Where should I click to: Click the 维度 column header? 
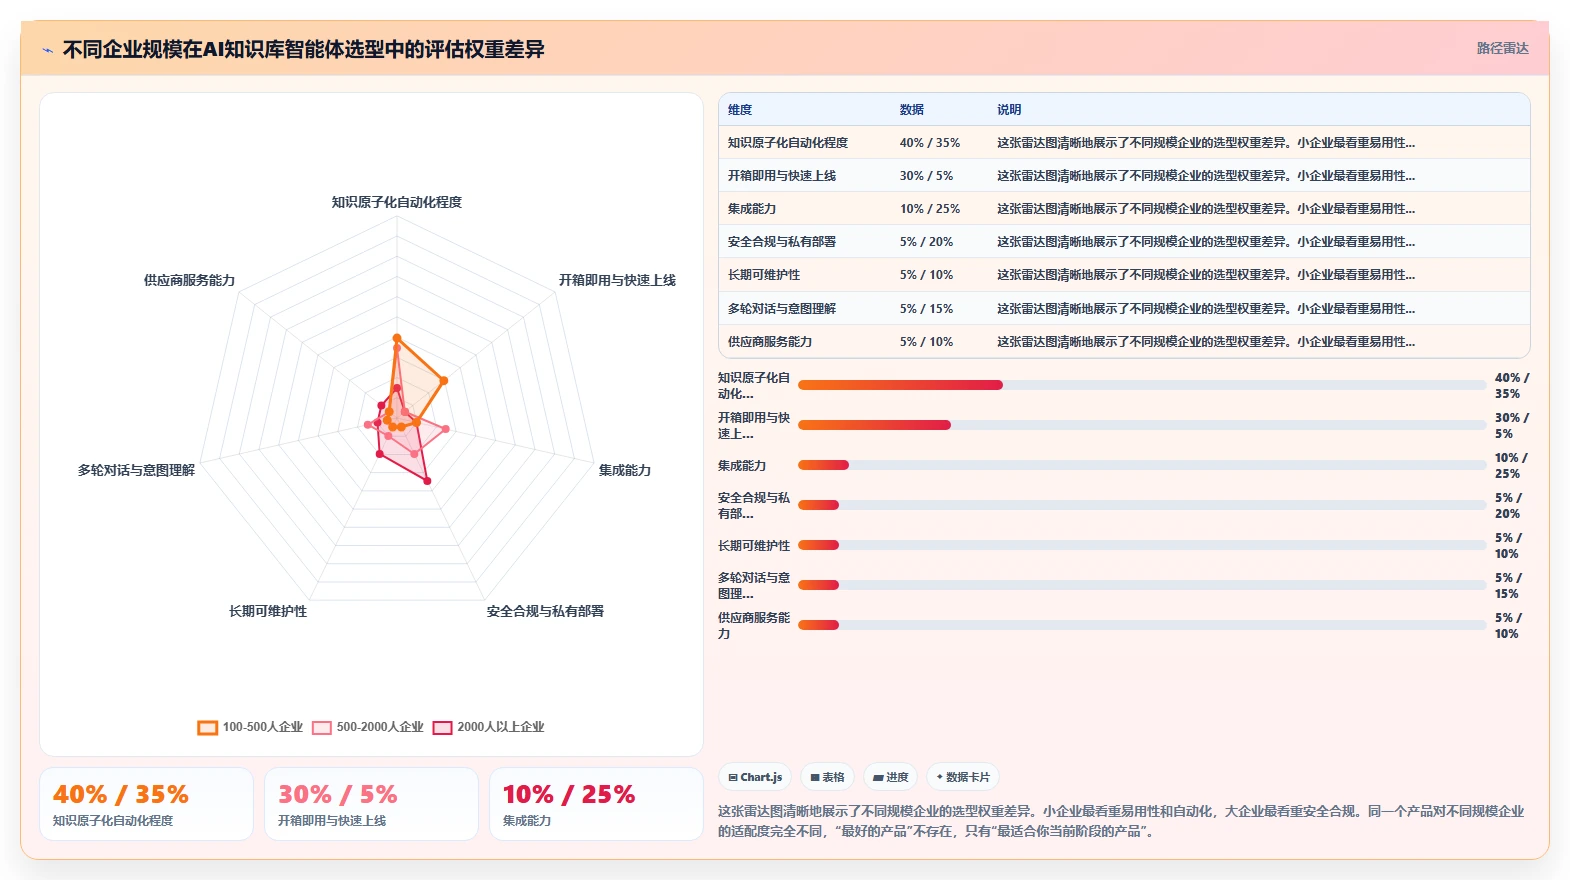[x=740, y=110]
